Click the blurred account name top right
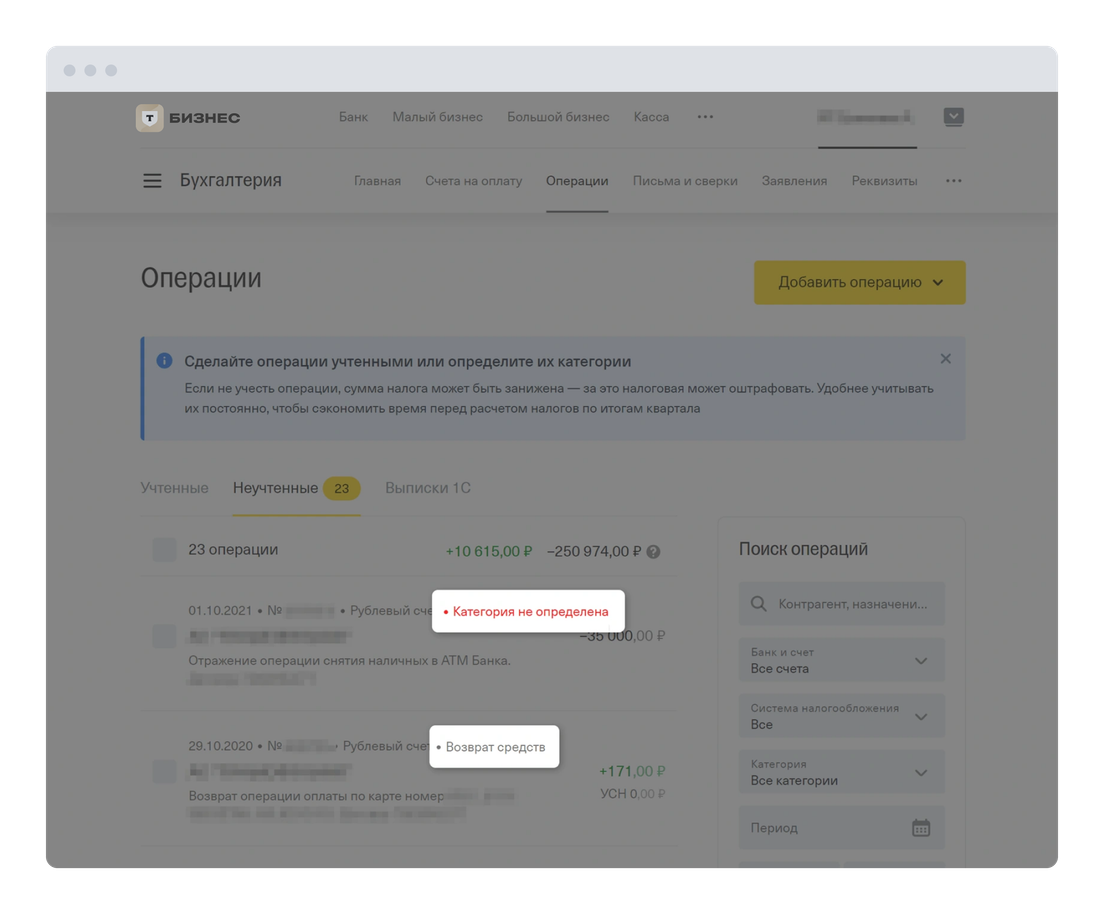Viewport: 1104px width, 914px height. tap(866, 117)
